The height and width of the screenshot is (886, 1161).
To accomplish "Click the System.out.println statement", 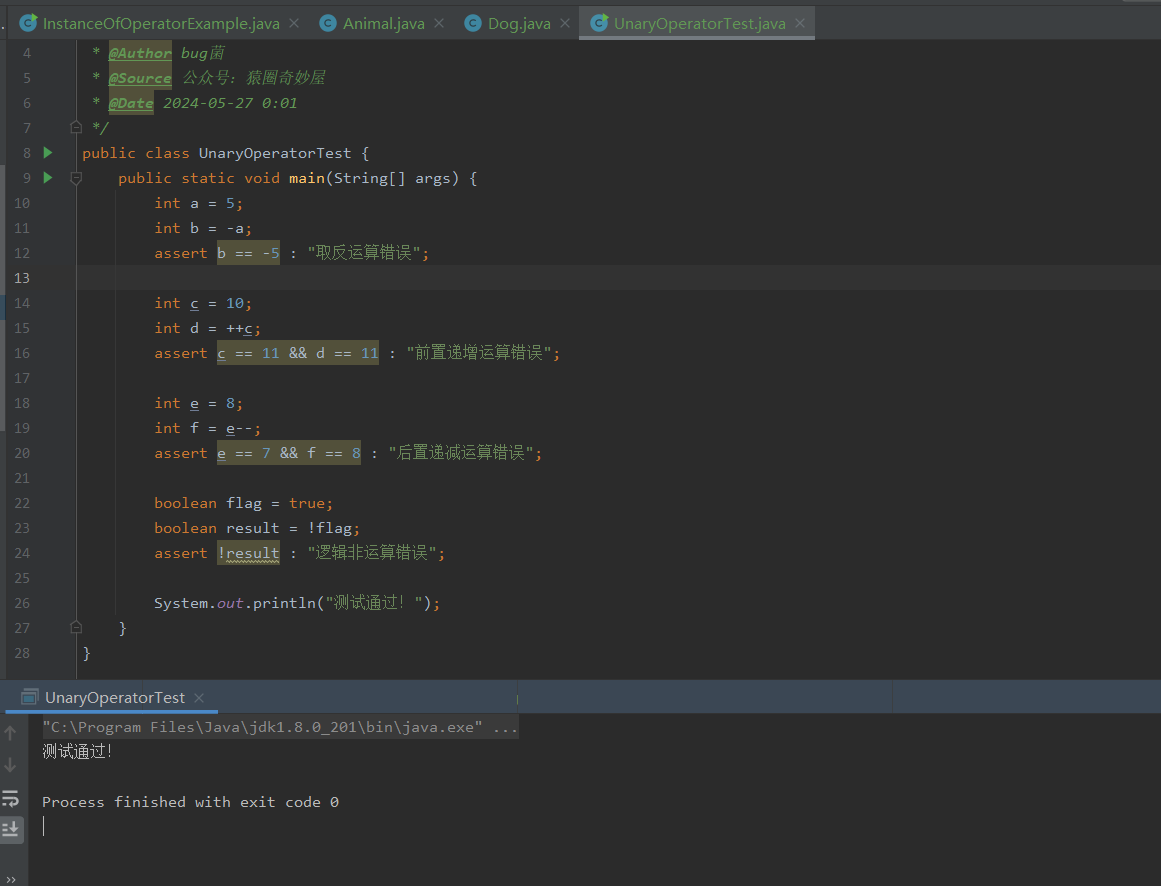I will pos(297,603).
